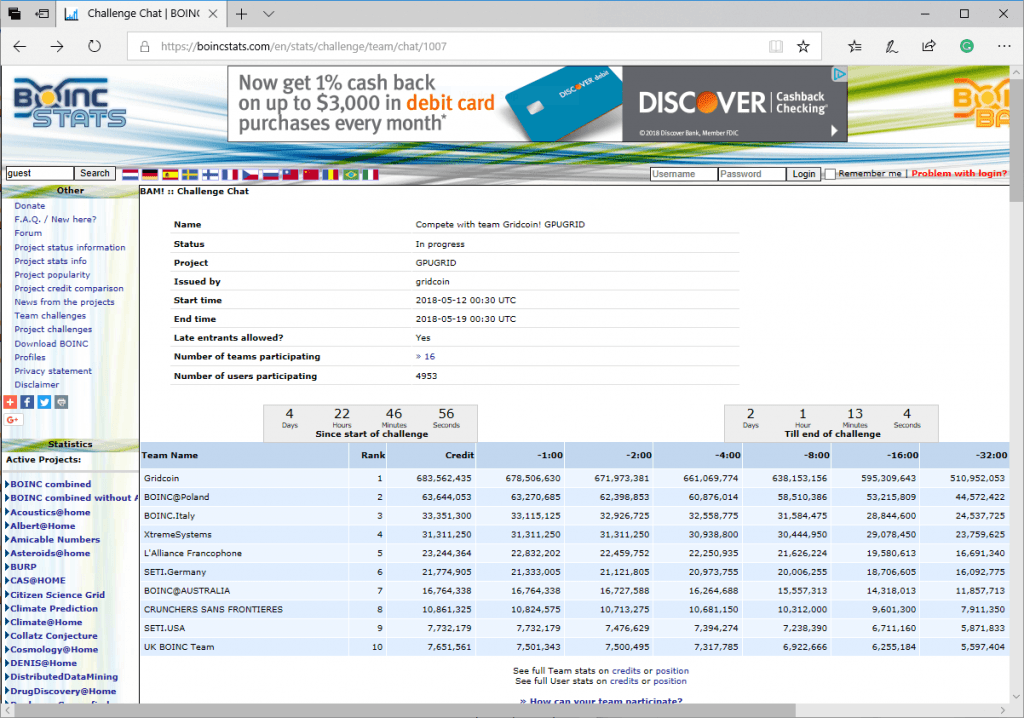Open browser settings and more menu
Image resolution: width=1024 pixels, height=718 pixels.
(1004, 46)
